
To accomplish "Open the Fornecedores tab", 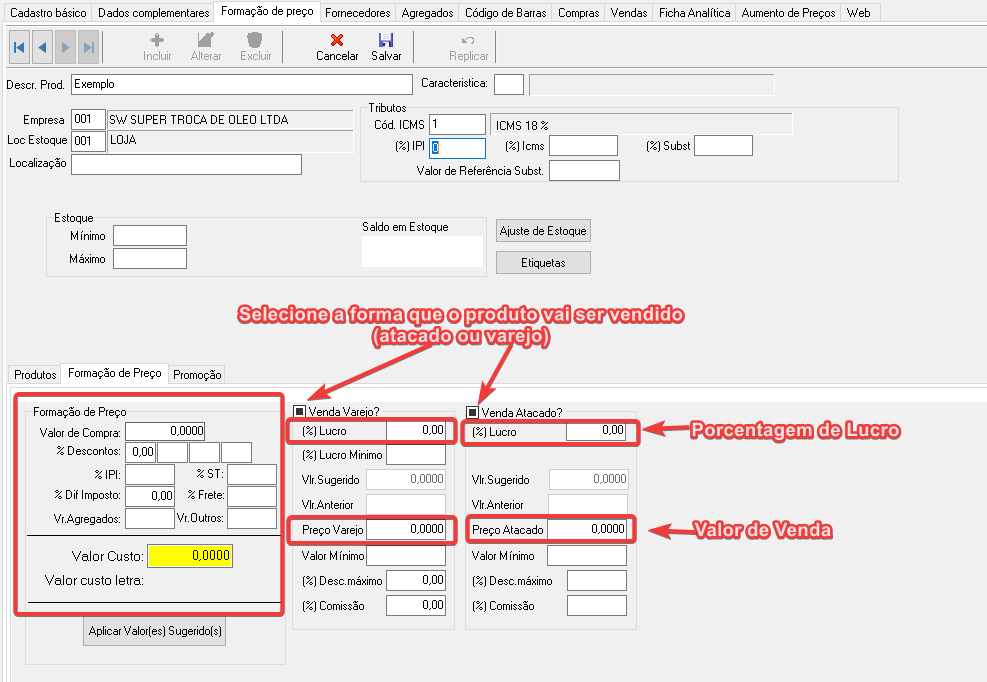I will pos(356,13).
